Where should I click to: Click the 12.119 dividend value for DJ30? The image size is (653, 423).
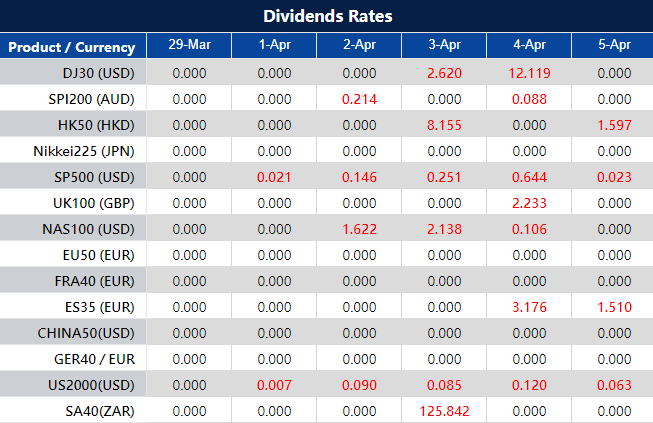[x=529, y=73]
